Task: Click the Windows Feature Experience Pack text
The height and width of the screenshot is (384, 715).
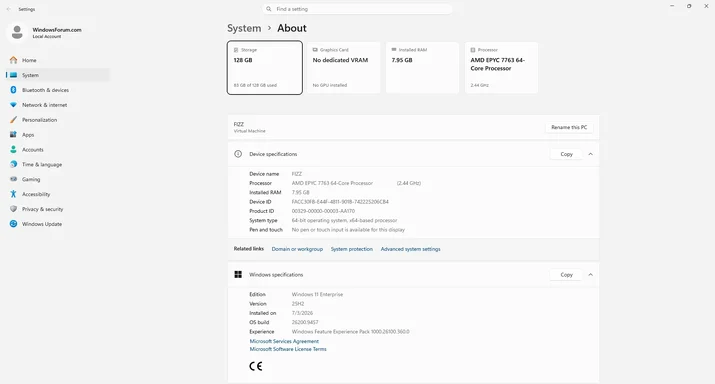Action: pyautogui.click(x=350, y=332)
